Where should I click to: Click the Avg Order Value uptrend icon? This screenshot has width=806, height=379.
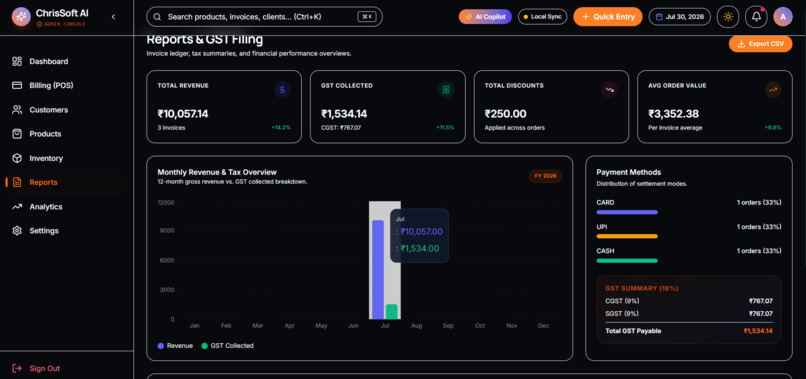click(x=773, y=90)
